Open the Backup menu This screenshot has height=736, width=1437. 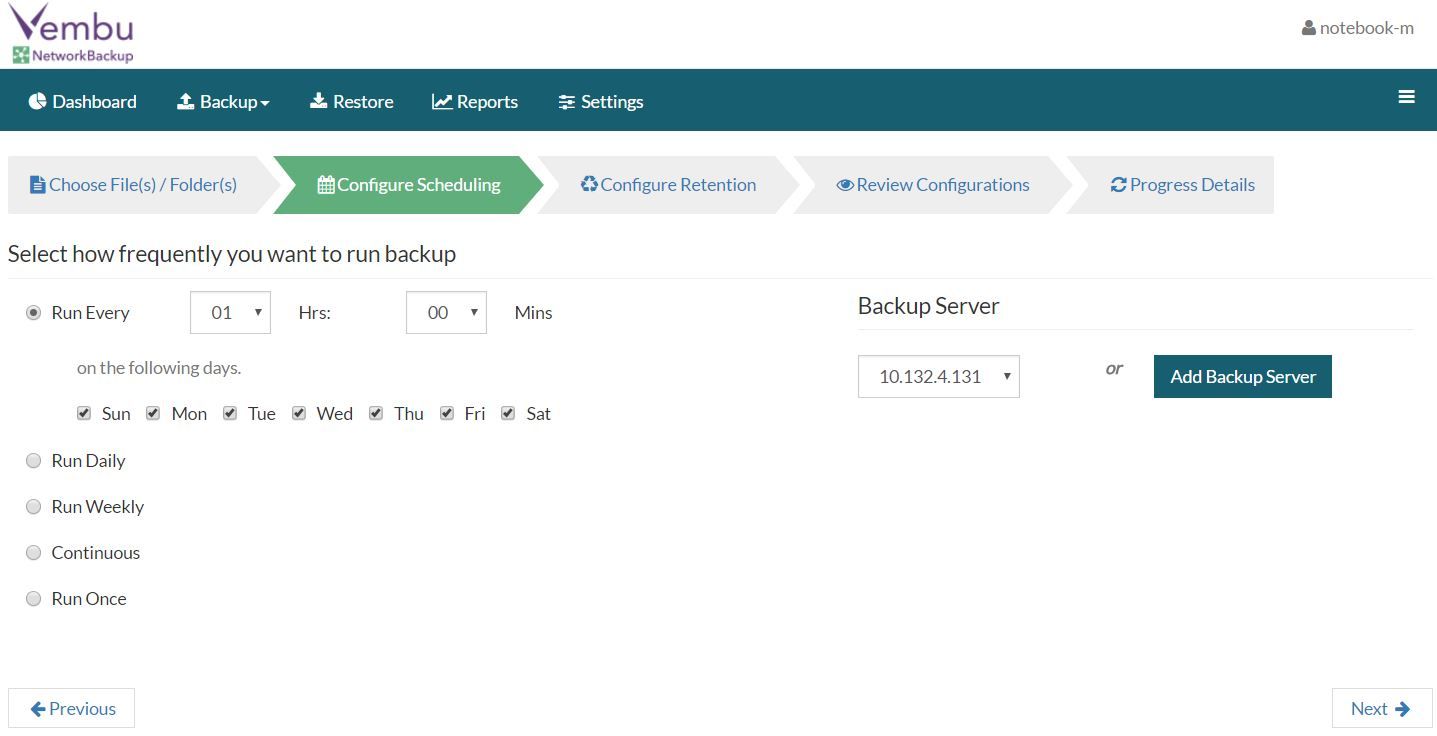click(x=223, y=100)
